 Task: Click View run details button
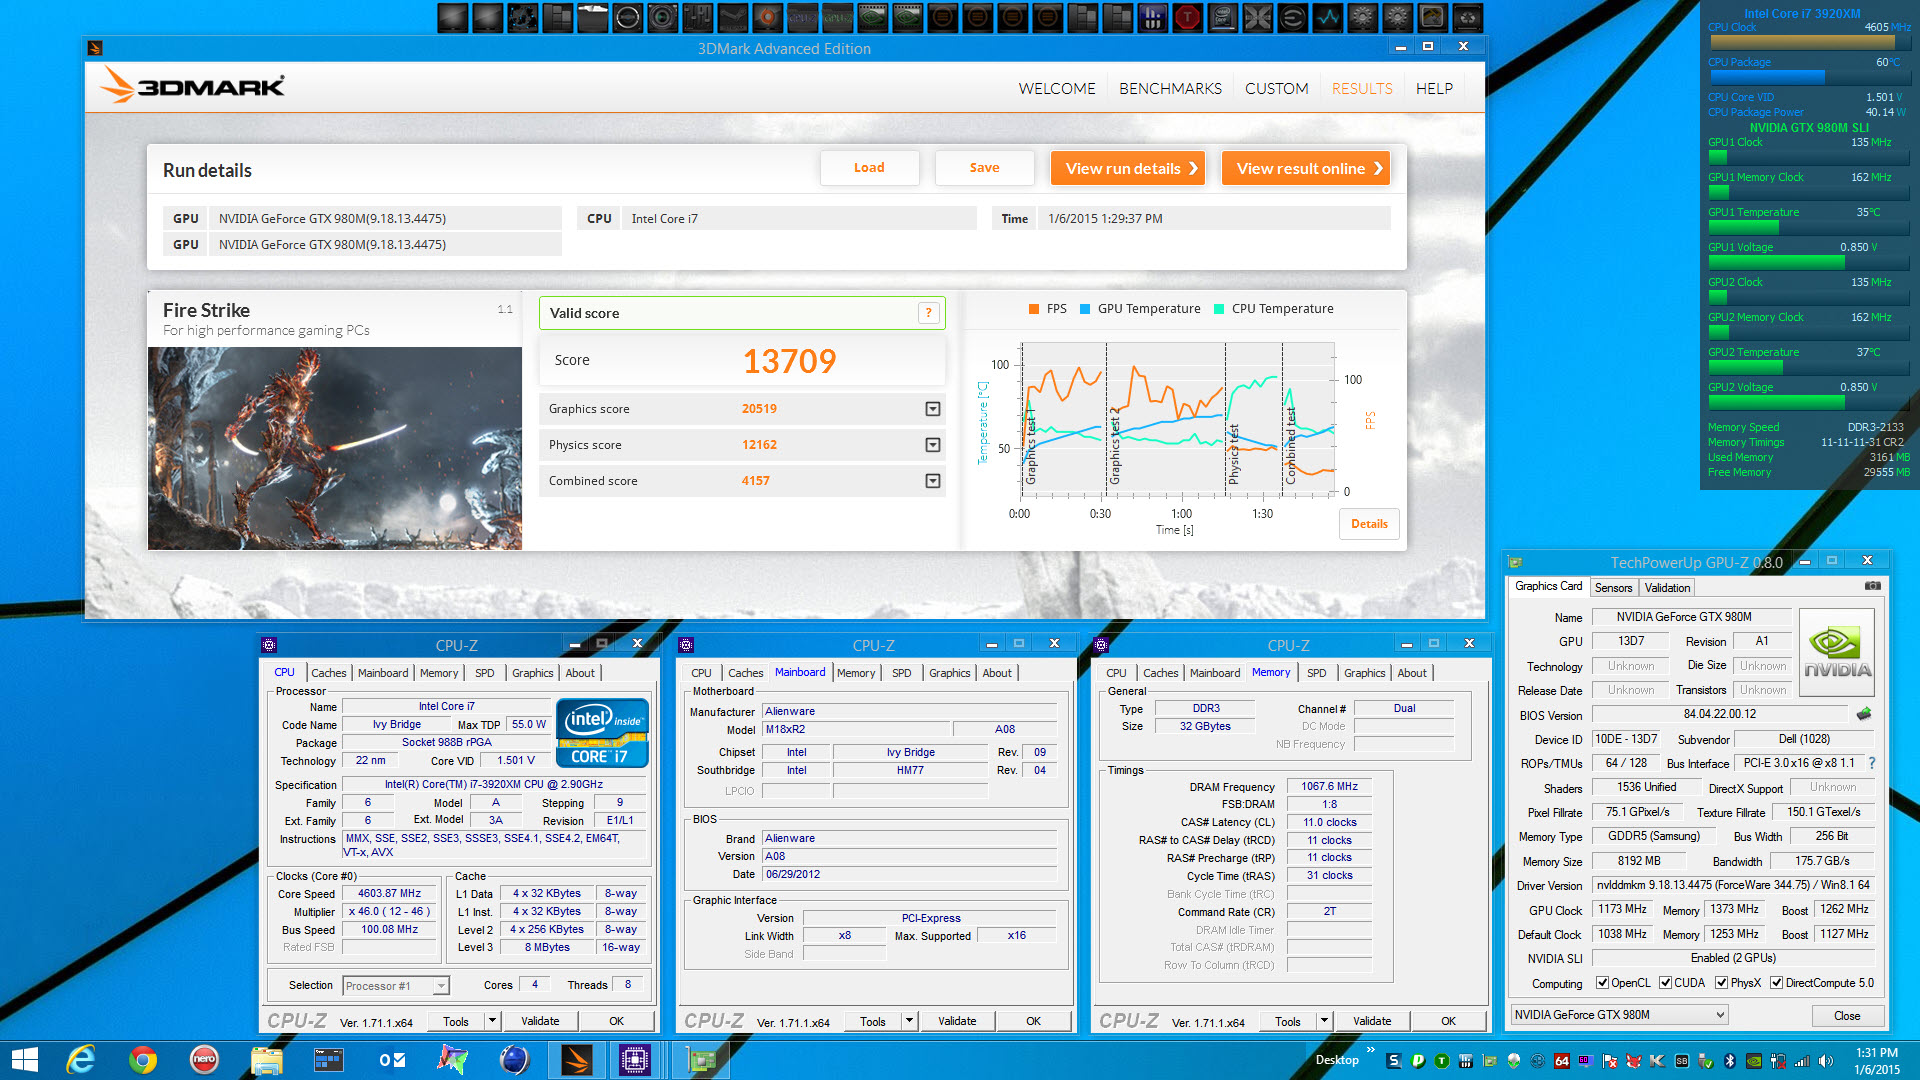(1127, 168)
